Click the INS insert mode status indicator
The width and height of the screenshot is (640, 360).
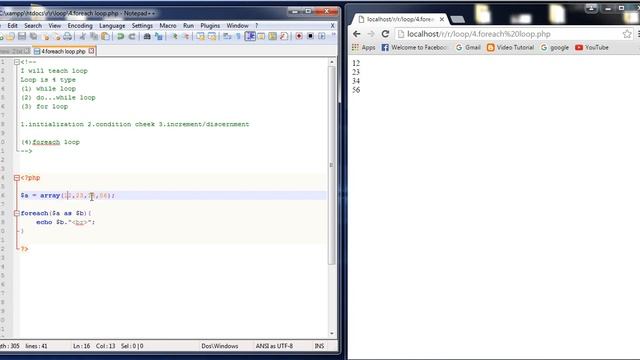[x=319, y=346]
